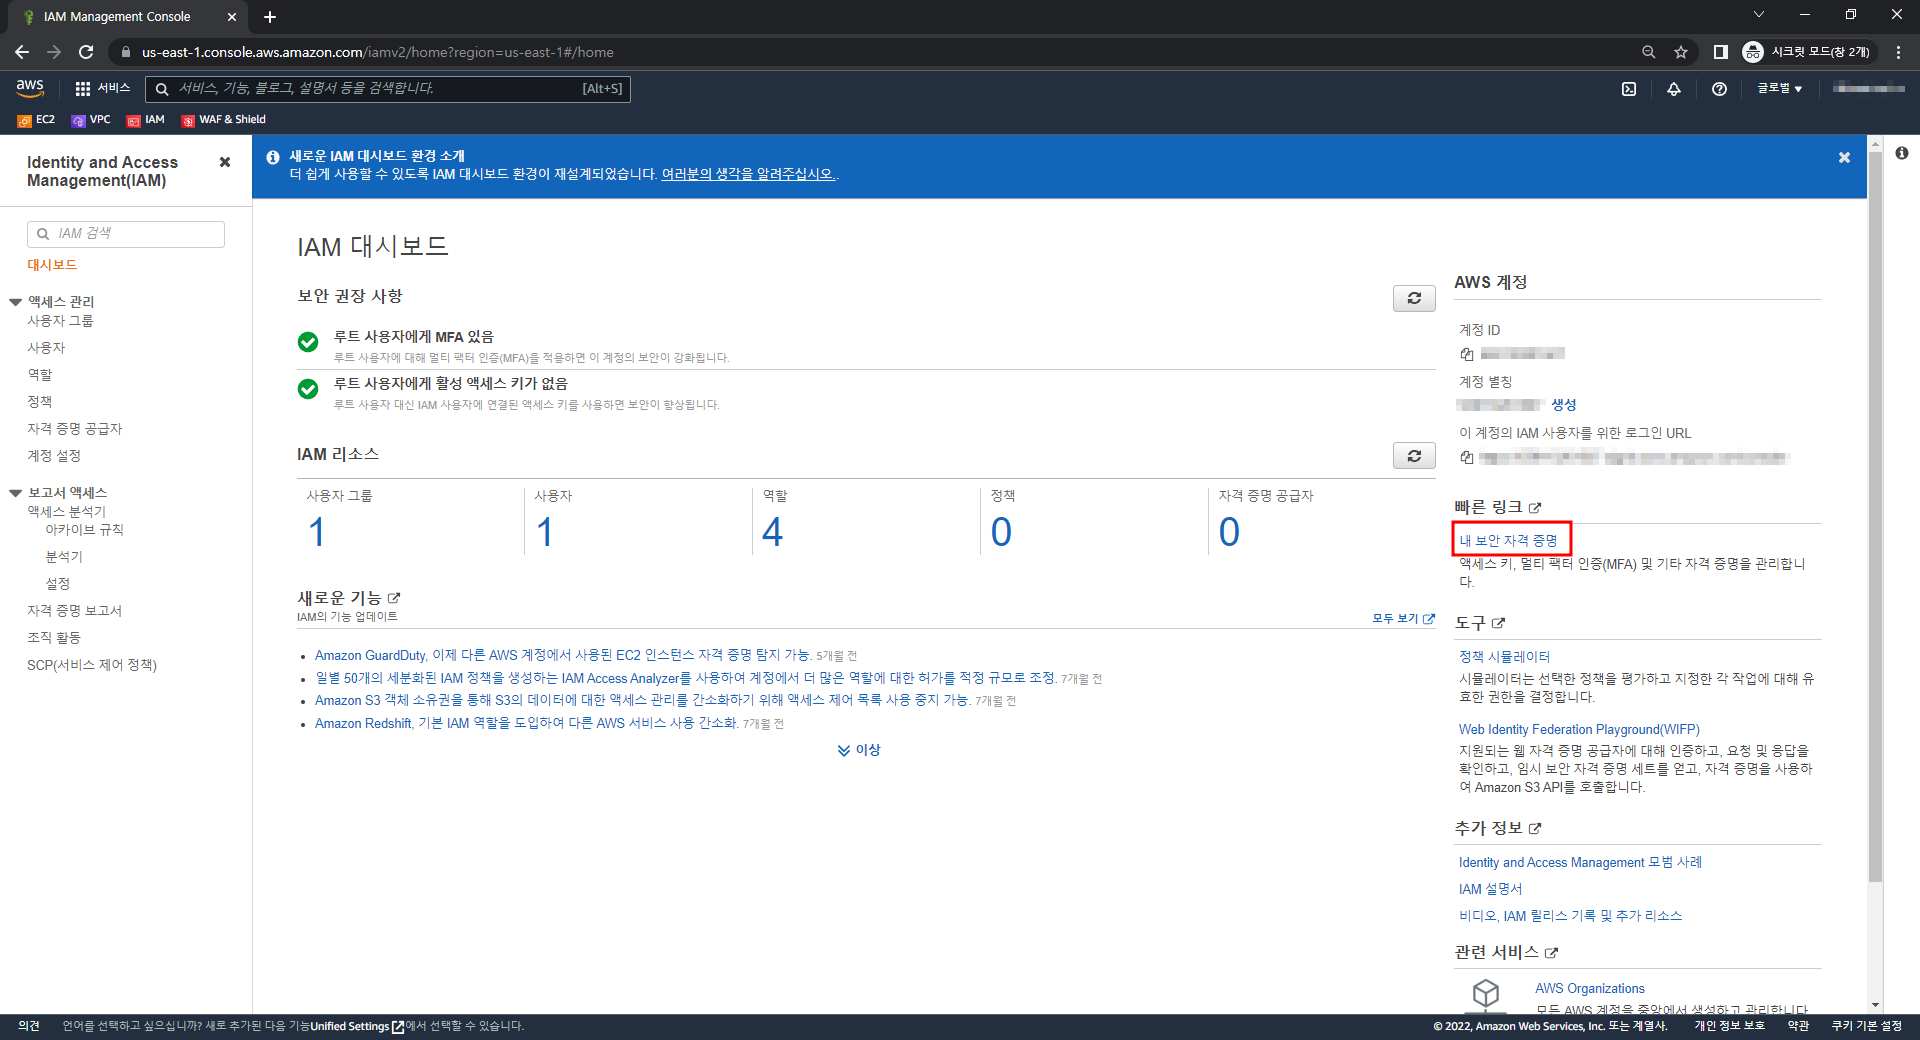Image resolution: width=1920 pixels, height=1040 pixels.
Task: Open the incognito mode indicator
Action: [1808, 52]
